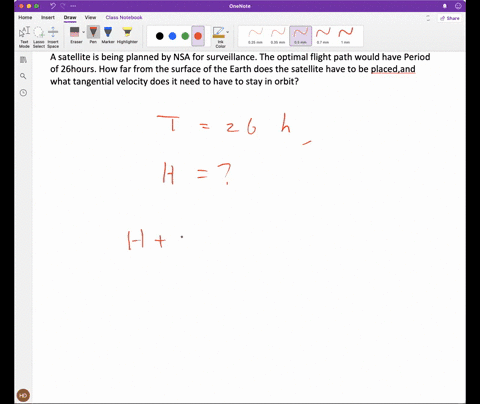Switch to Text Mode

(x=24, y=37)
